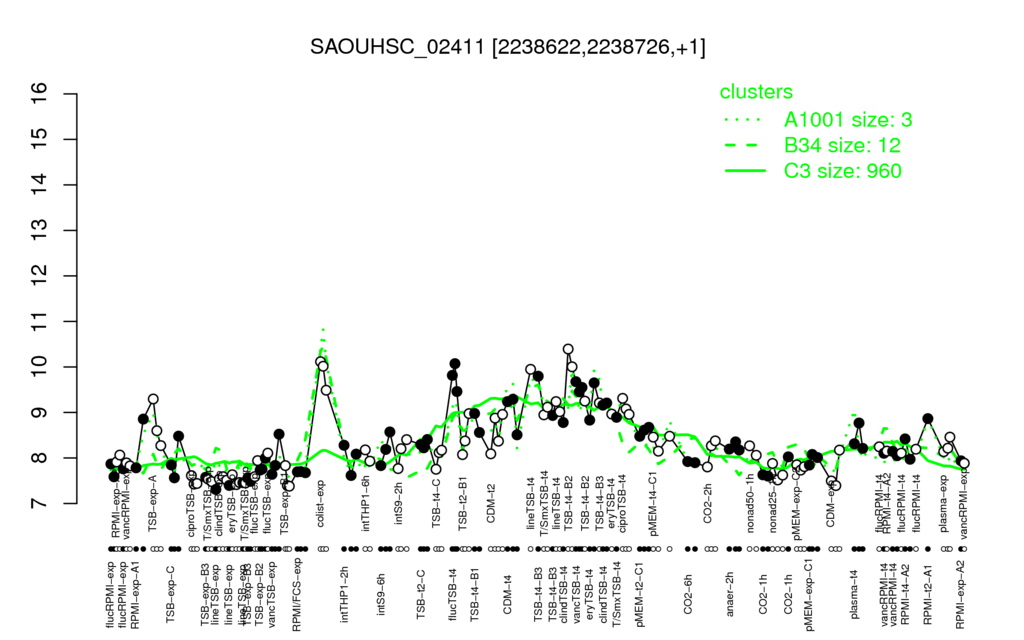Image resolution: width=1024 pixels, height=640 pixels.
Task: Click the 'CDM-t4' axis label
Action: pos(507,593)
